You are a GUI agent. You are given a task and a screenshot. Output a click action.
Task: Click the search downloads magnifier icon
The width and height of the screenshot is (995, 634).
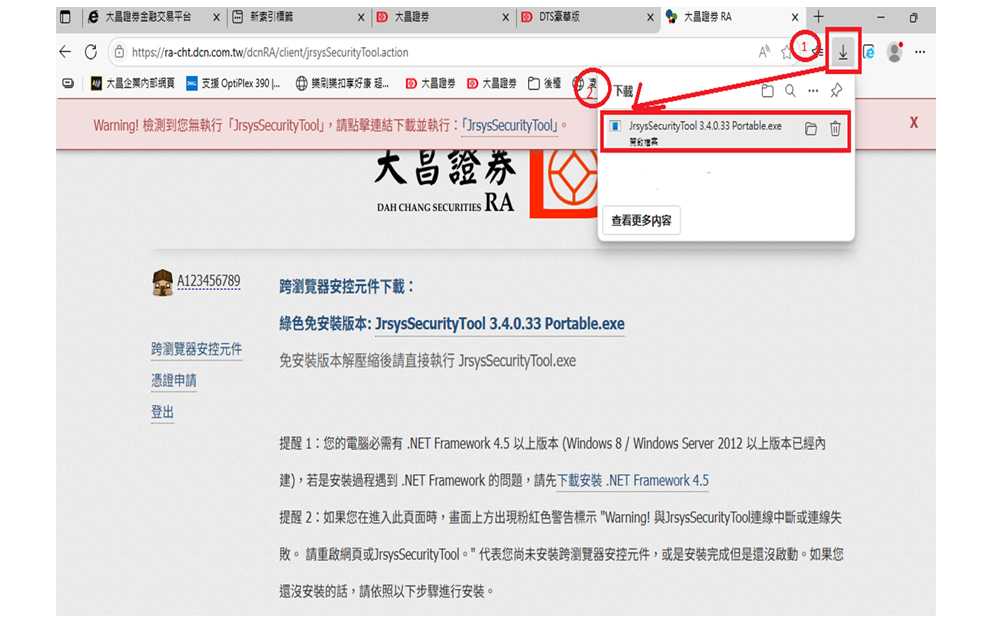pos(790,91)
